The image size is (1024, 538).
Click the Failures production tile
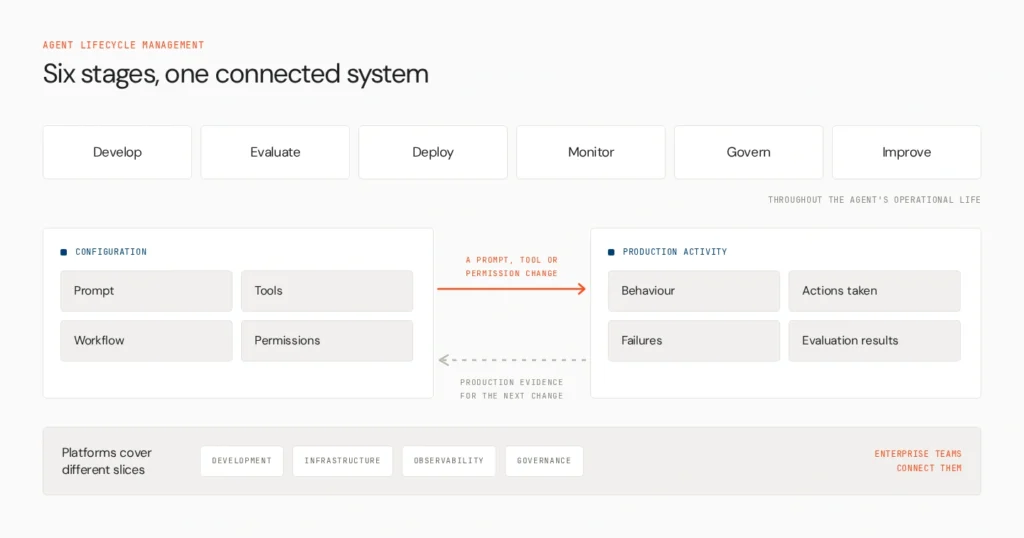point(694,340)
